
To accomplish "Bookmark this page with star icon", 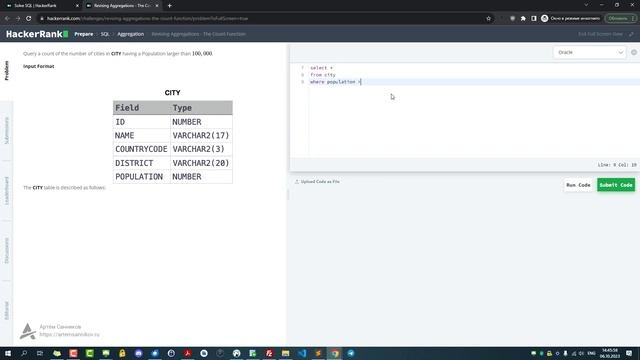I will point(488,18).
